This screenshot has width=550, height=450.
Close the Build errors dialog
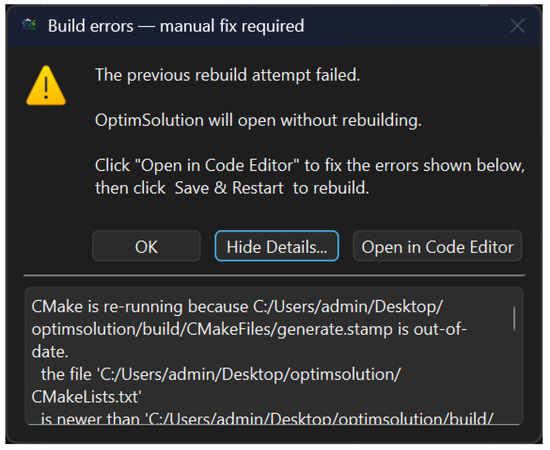tap(517, 26)
